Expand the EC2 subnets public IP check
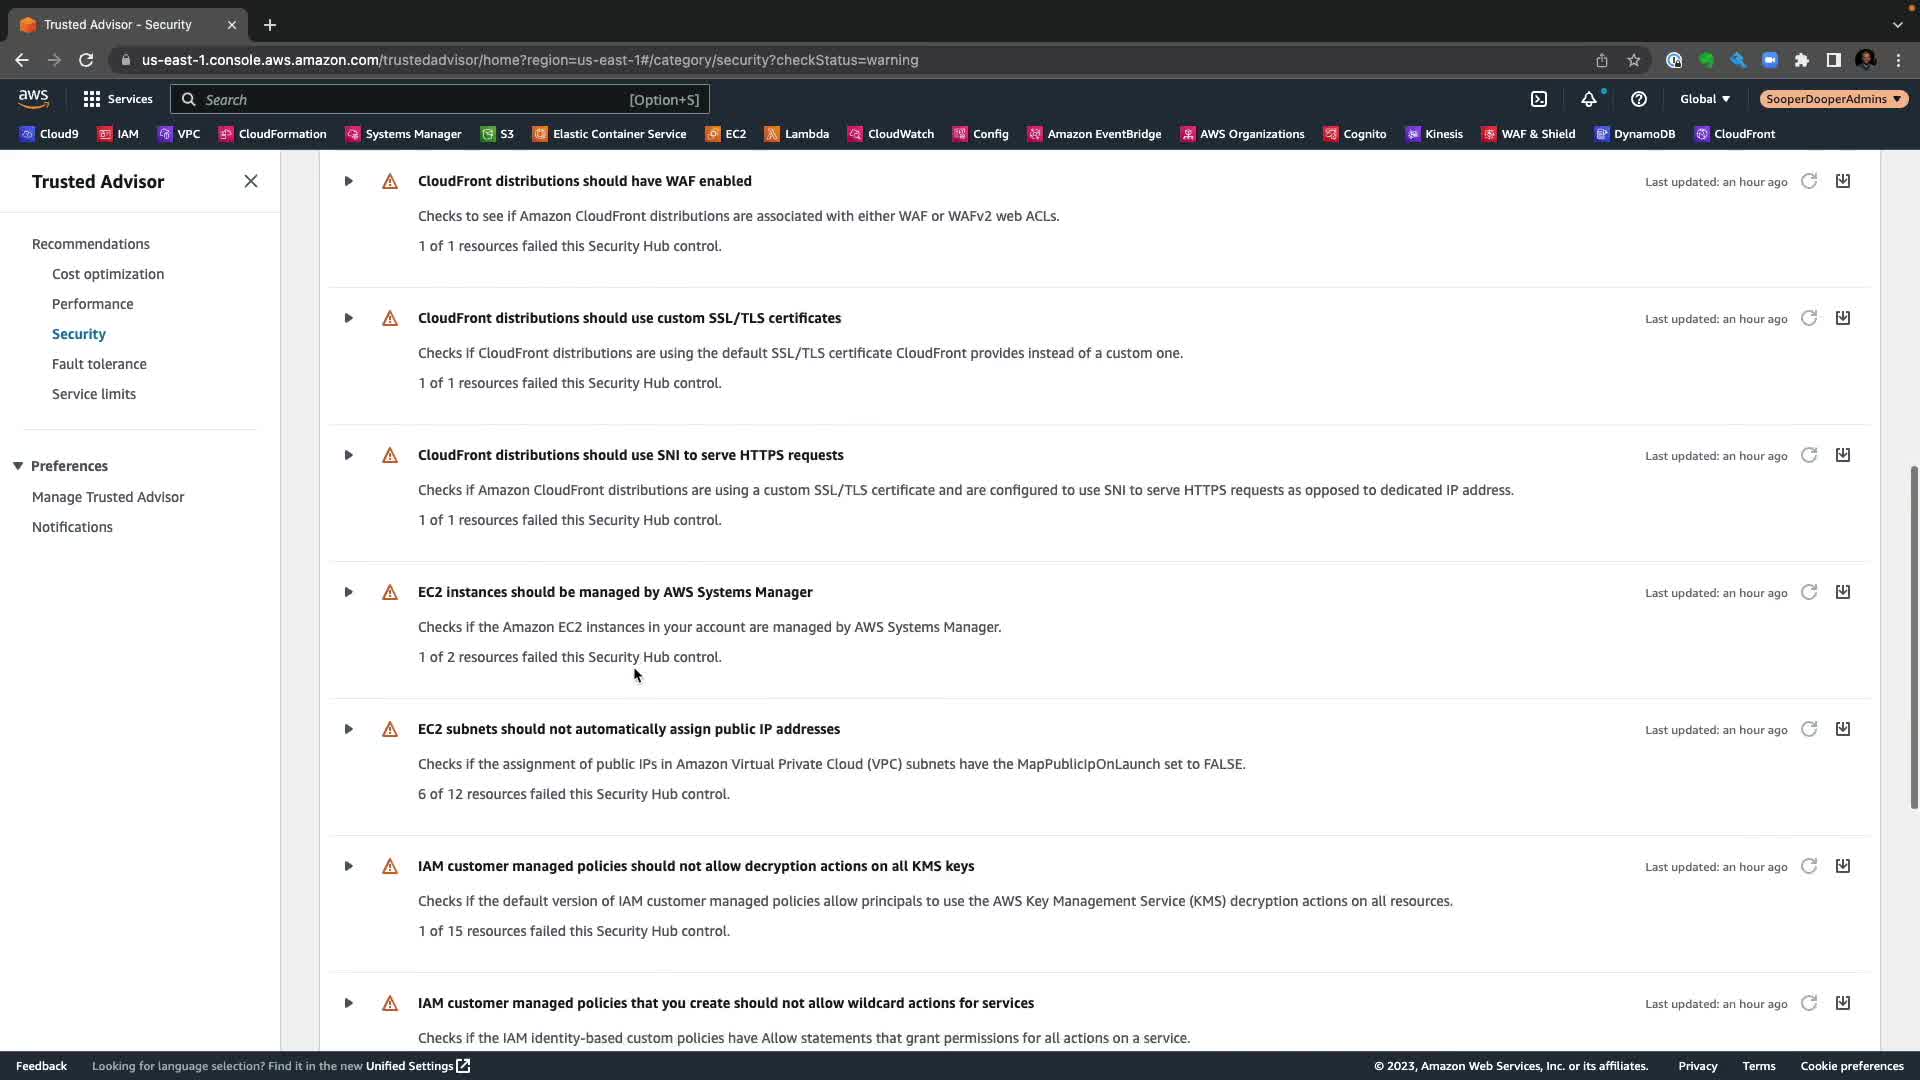The image size is (1920, 1080). click(348, 729)
